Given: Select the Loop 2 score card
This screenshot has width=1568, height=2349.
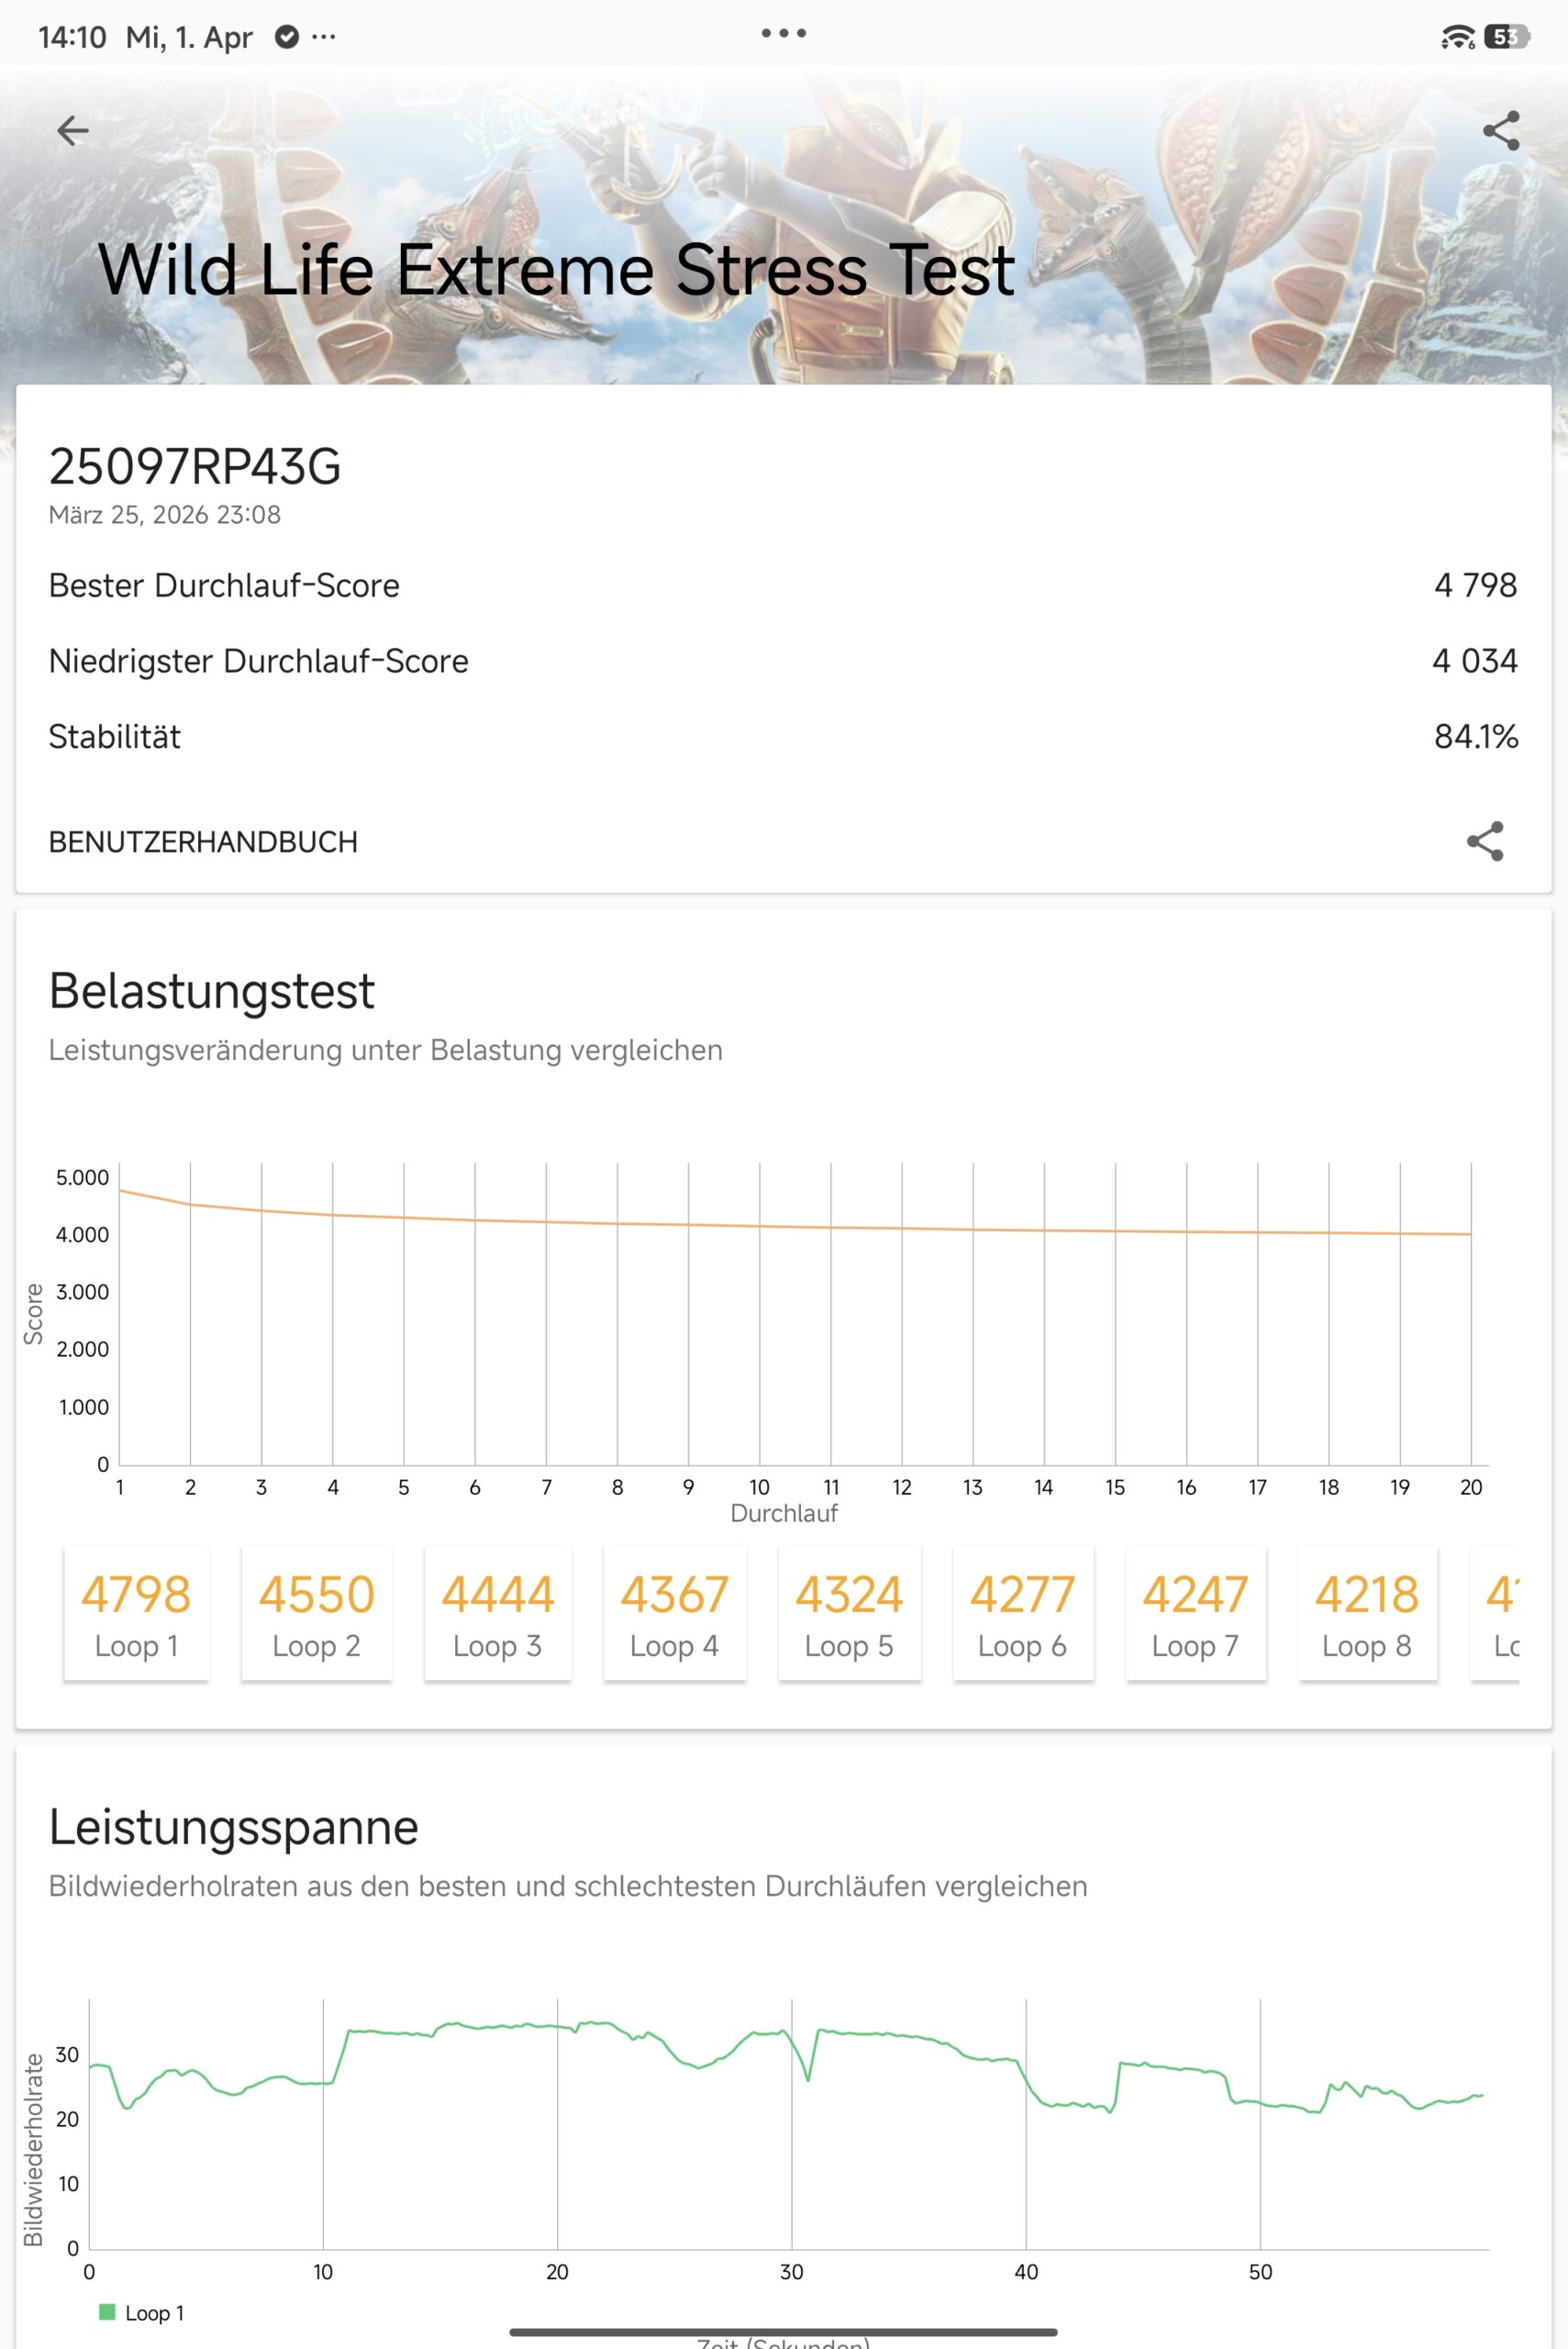Looking at the screenshot, I should point(316,1613).
